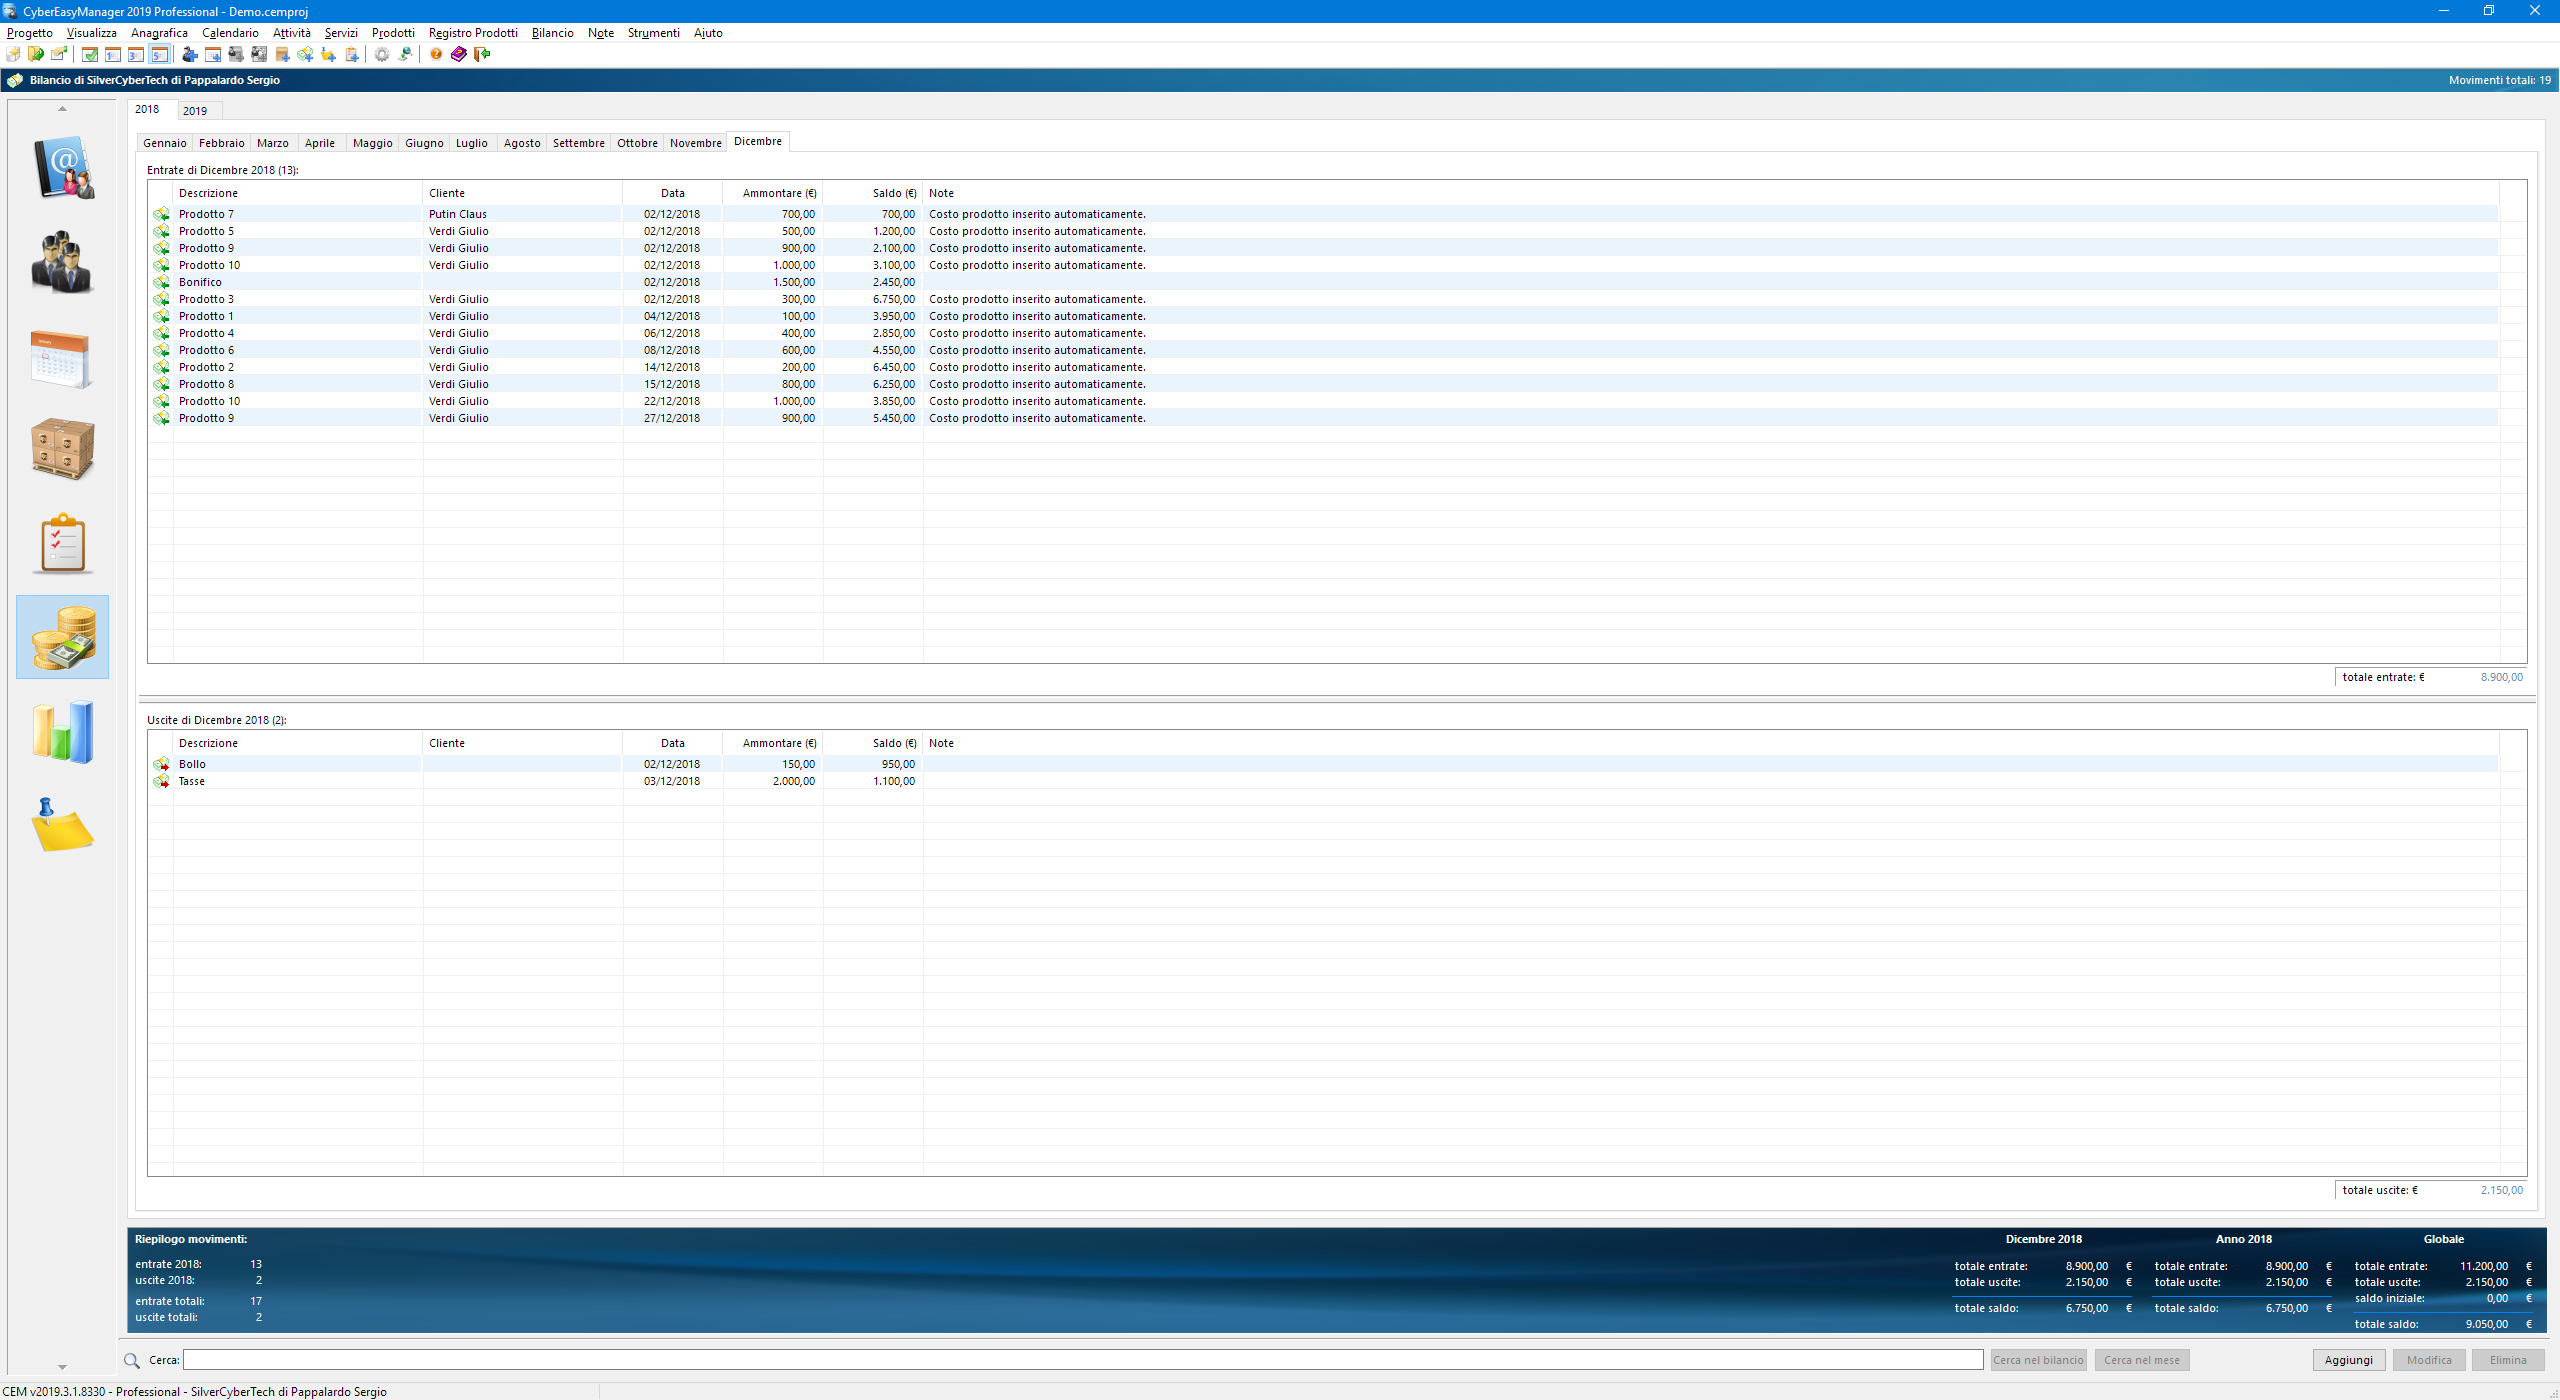Switch to 3-day calendar view icon
The width and height of the screenshot is (2560, 1400).
[136, 54]
